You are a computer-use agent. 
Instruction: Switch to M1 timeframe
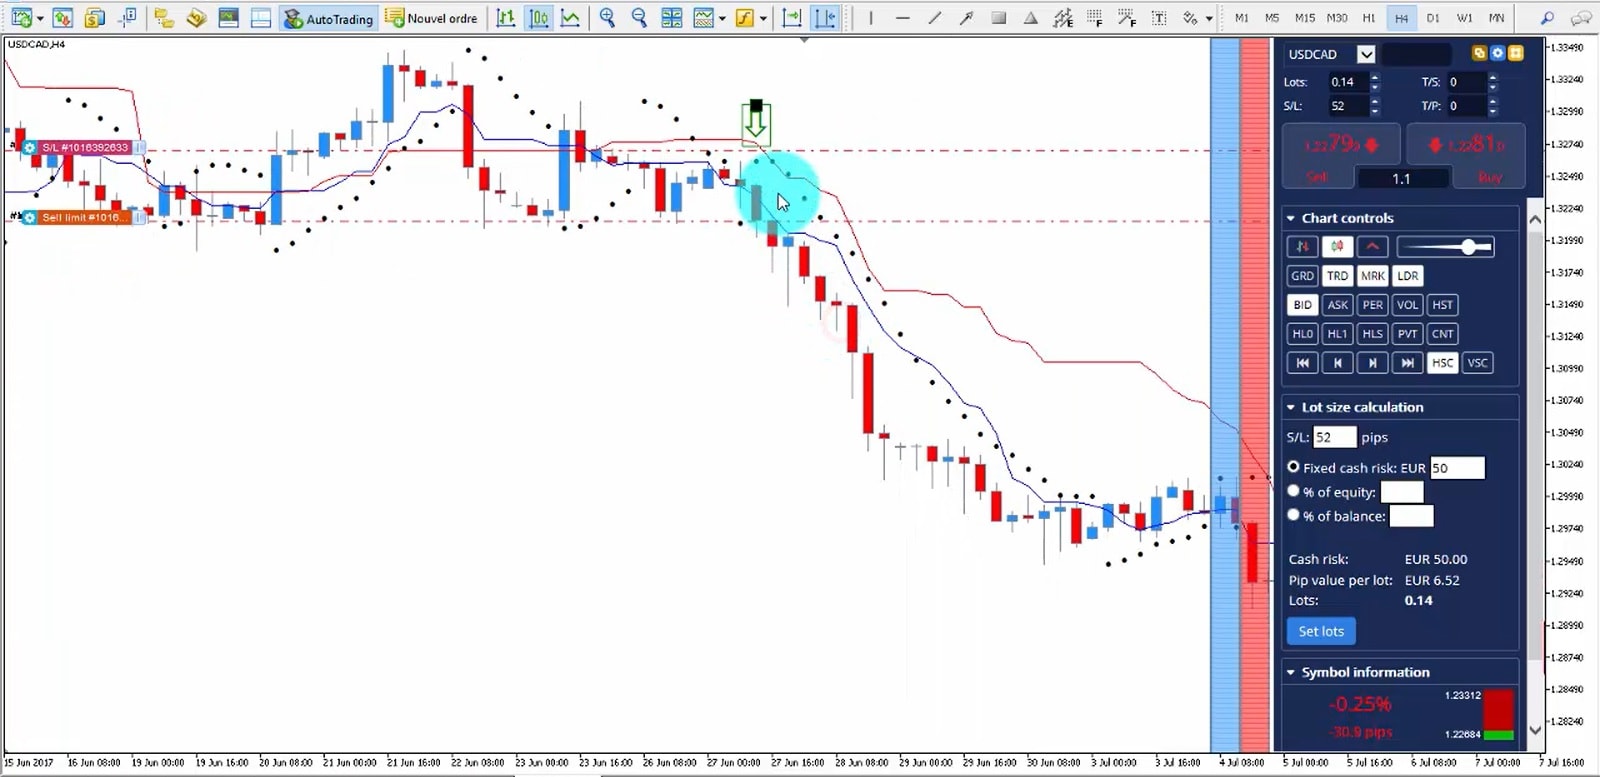point(1241,18)
